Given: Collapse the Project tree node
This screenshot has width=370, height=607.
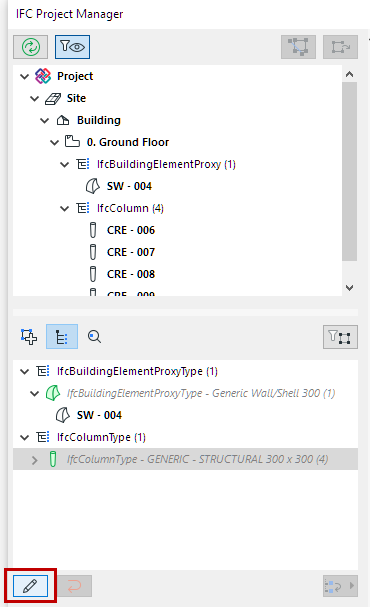Looking at the screenshot, I should tap(25, 76).
